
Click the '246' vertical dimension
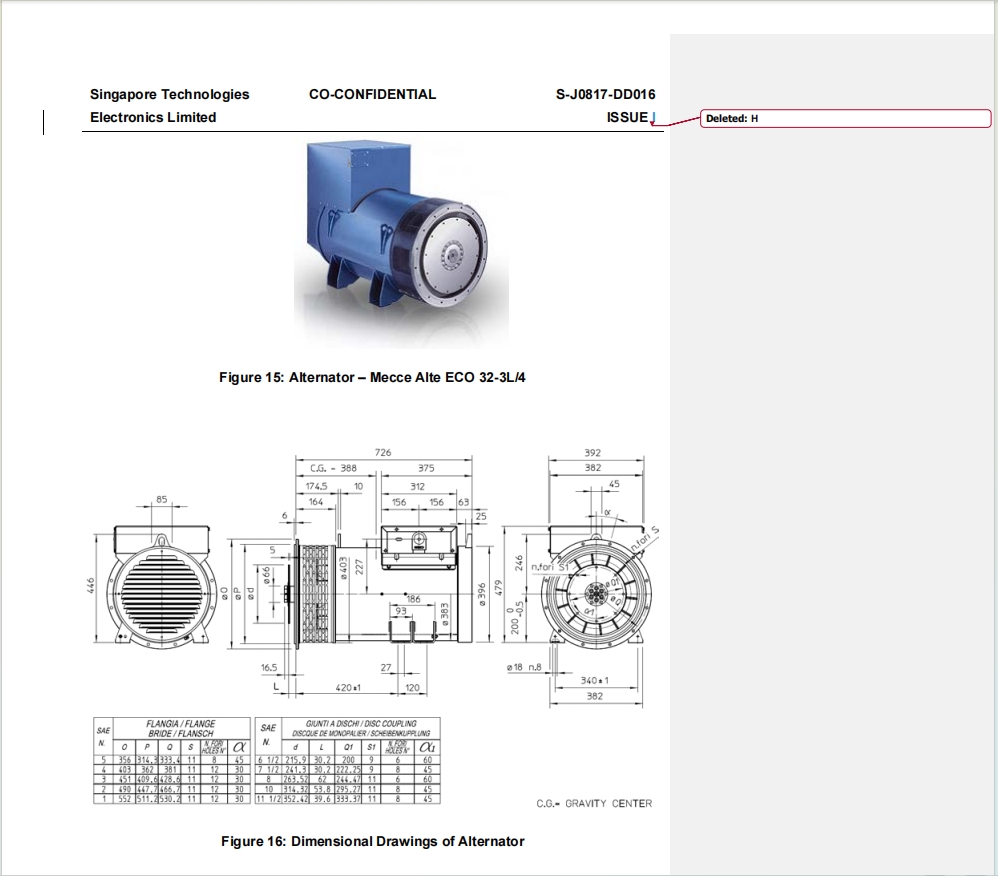tap(519, 563)
